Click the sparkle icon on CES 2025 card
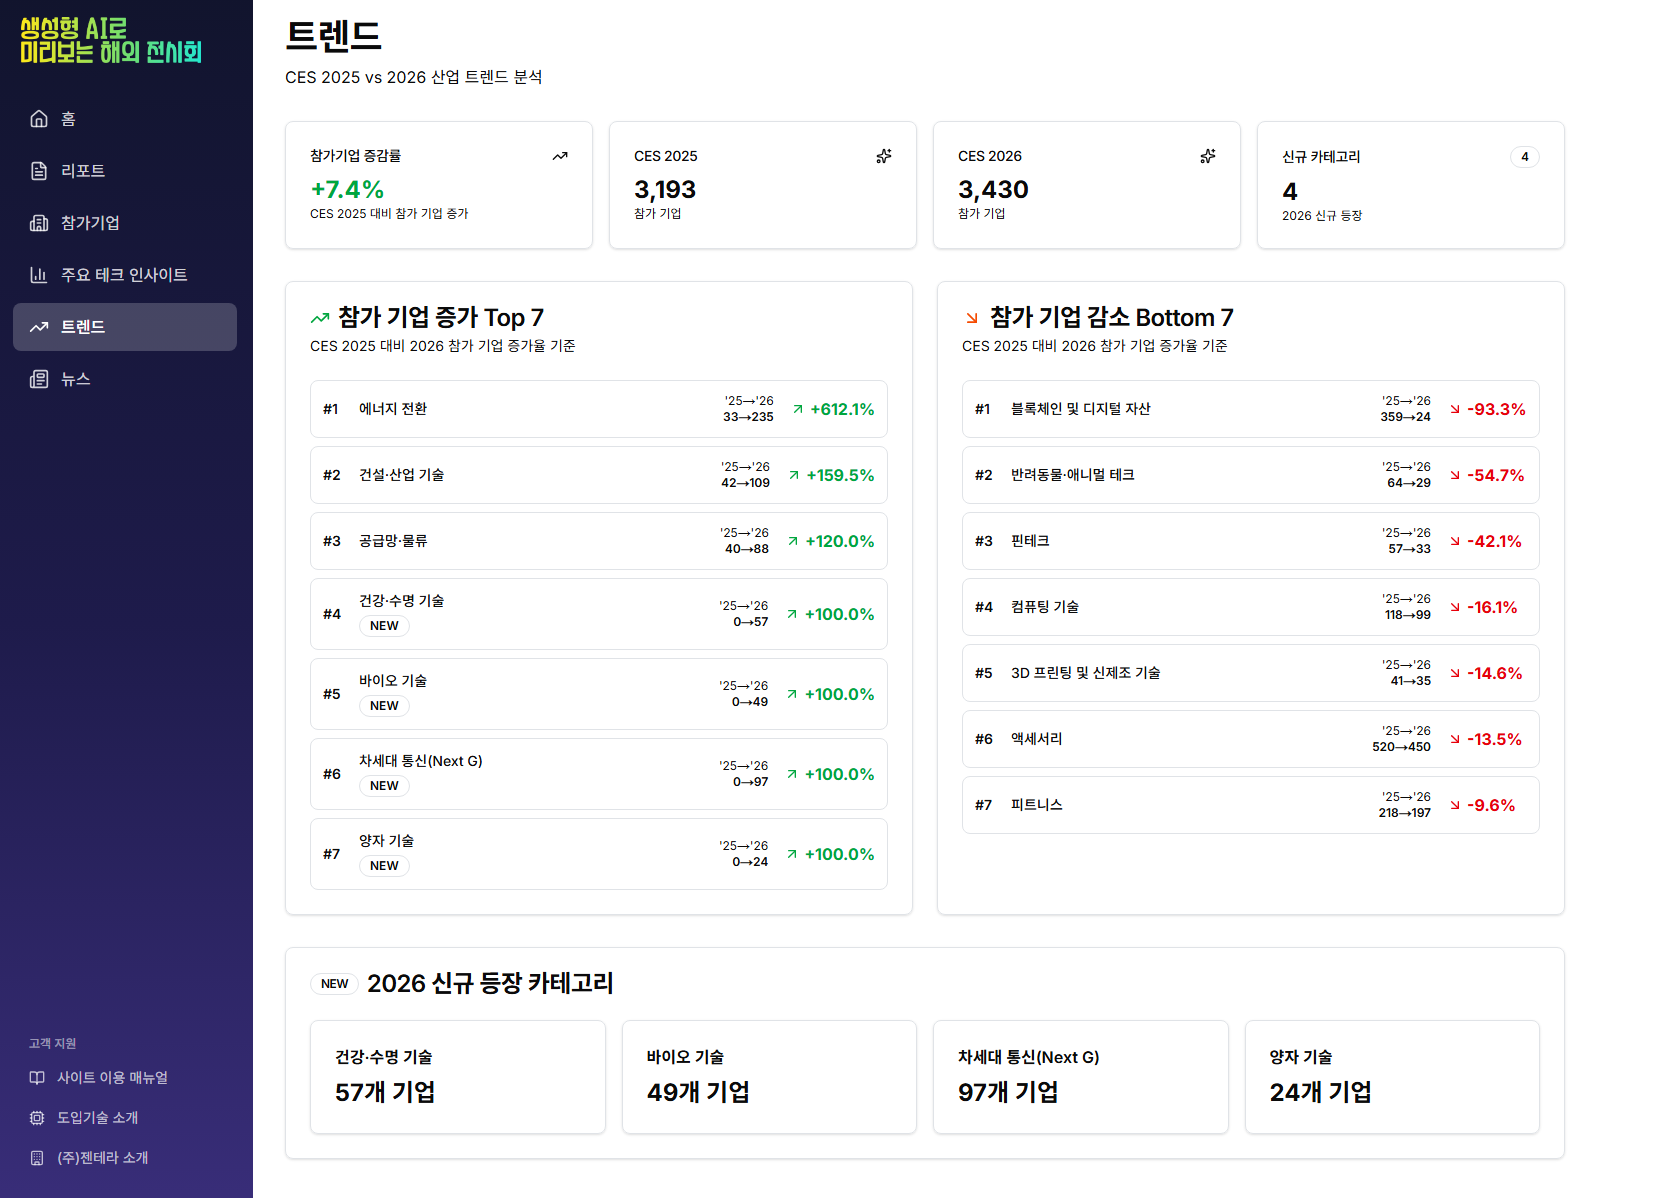 click(x=884, y=156)
